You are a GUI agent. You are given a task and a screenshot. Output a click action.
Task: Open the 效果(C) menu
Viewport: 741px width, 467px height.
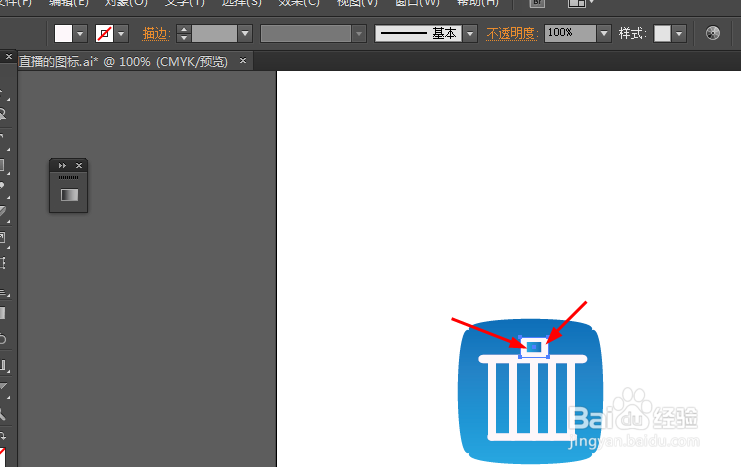point(299,3)
